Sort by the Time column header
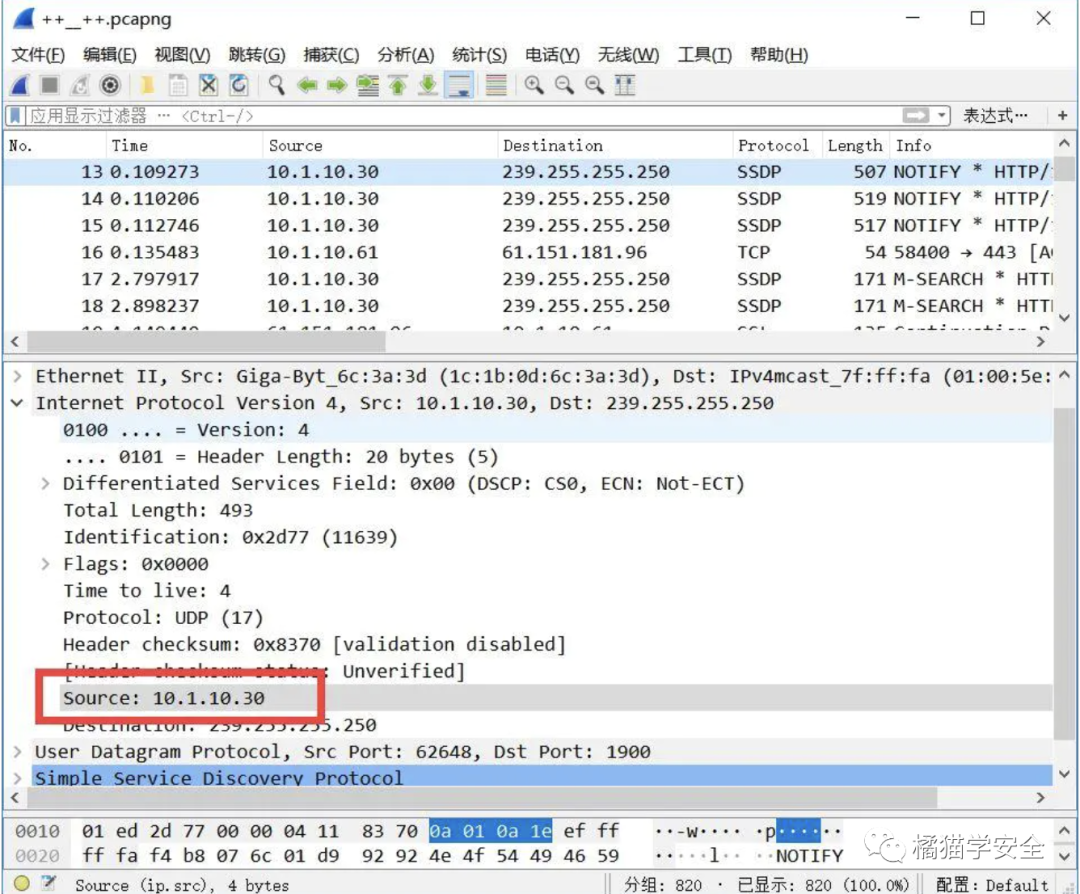1080x894 pixels. tap(185, 145)
